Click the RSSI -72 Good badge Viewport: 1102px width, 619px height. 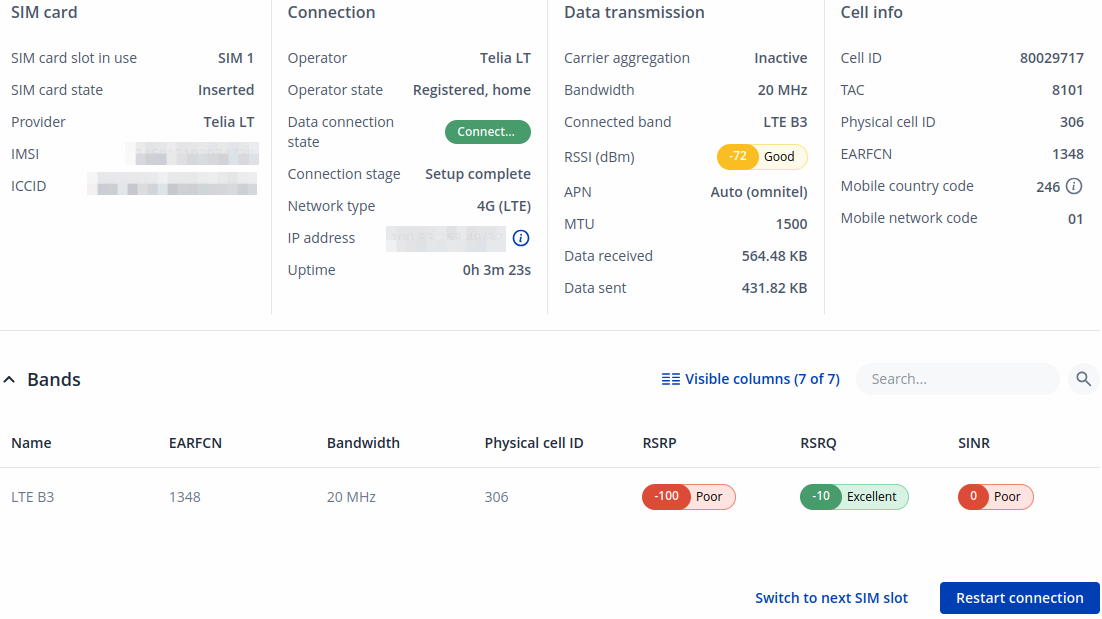click(761, 157)
